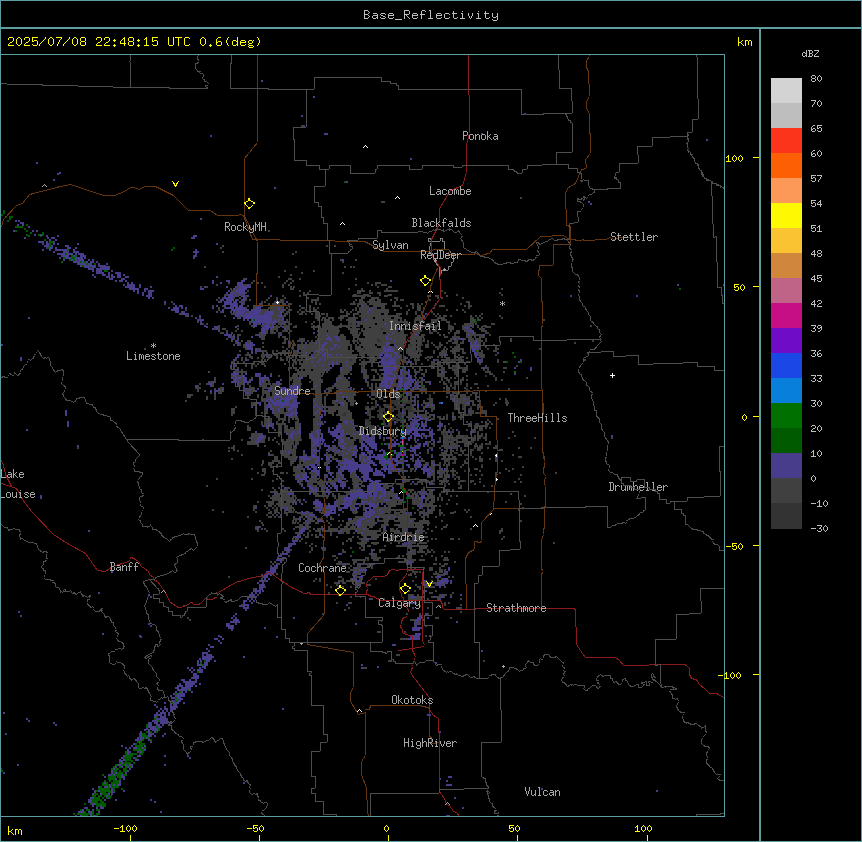Select the yellow 51-54 dBZ legend swatch
This screenshot has height=842, width=862.
pyautogui.click(x=786, y=215)
